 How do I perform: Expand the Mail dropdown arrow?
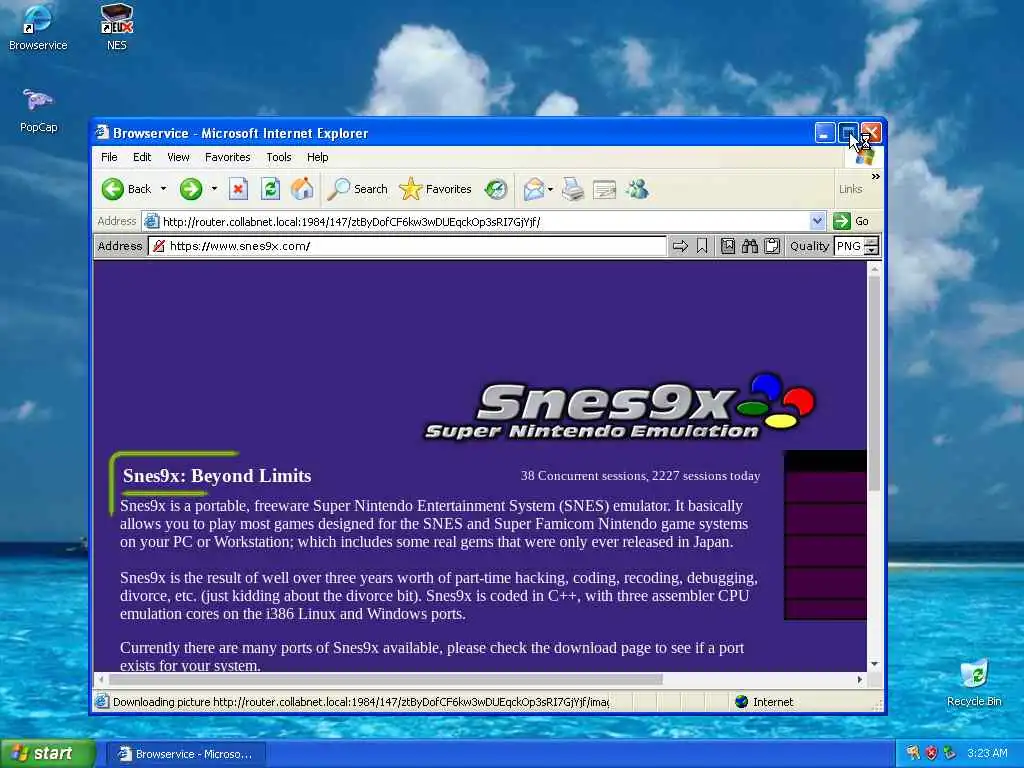pos(551,189)
